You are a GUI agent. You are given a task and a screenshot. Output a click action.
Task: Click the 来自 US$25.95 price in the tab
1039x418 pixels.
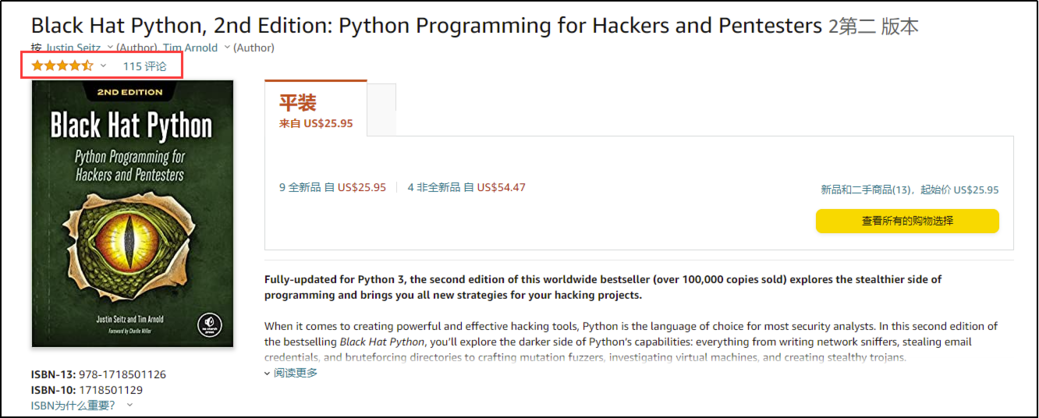pyautogui.click(x=316, y=123)
